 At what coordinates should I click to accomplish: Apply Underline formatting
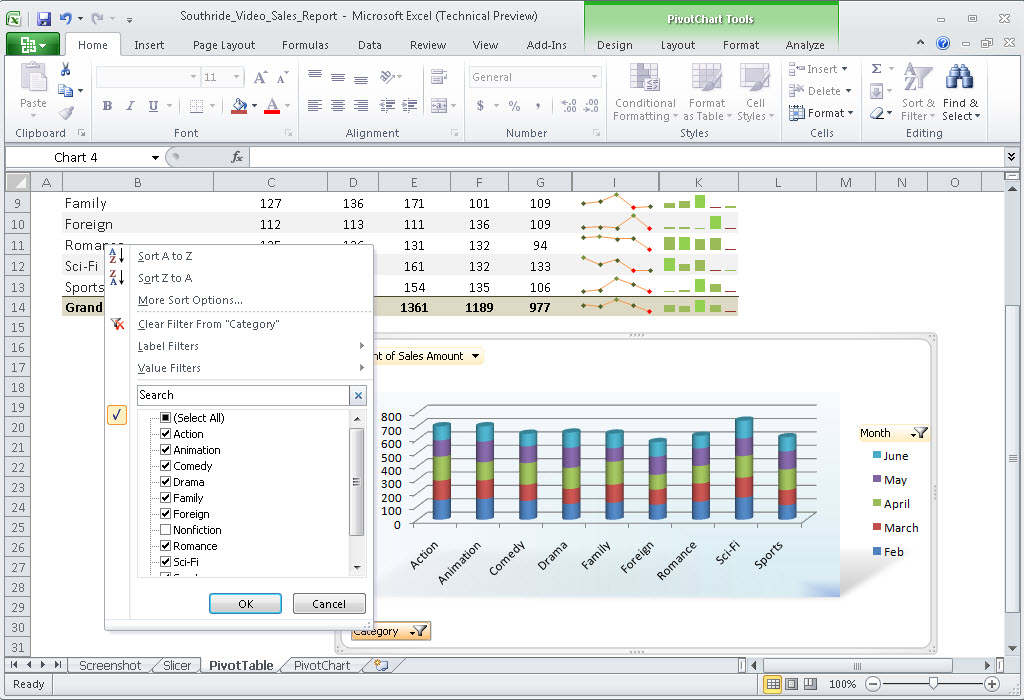153,106
